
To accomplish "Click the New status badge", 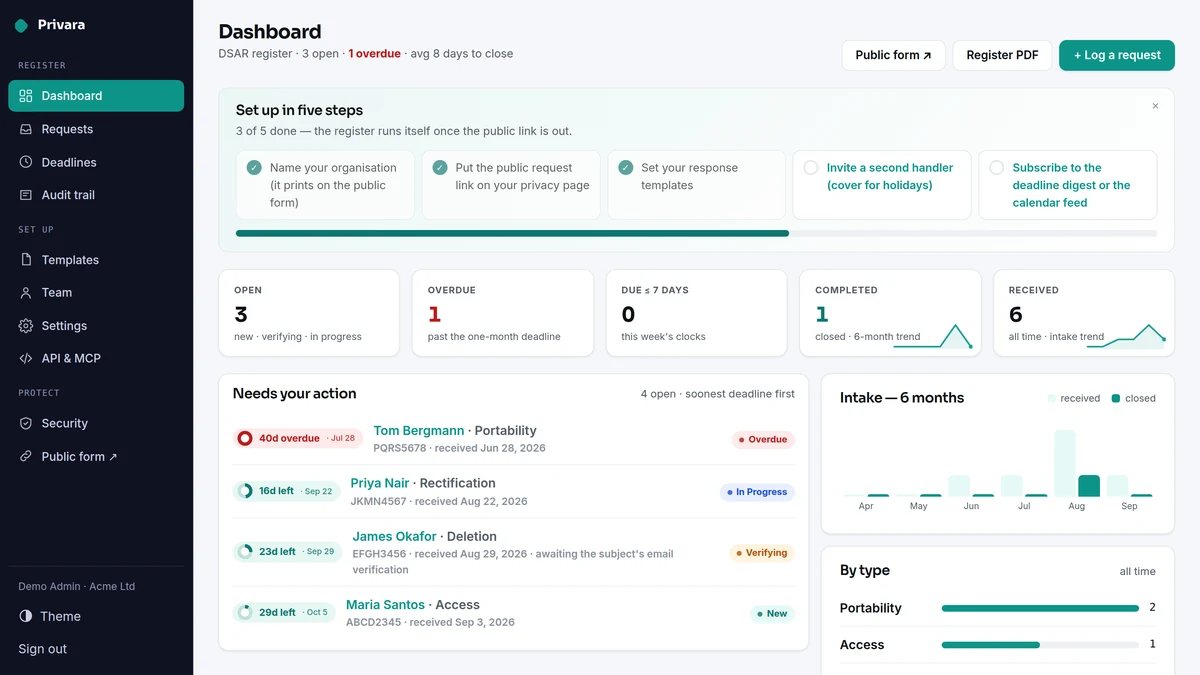I will [773, 613].
